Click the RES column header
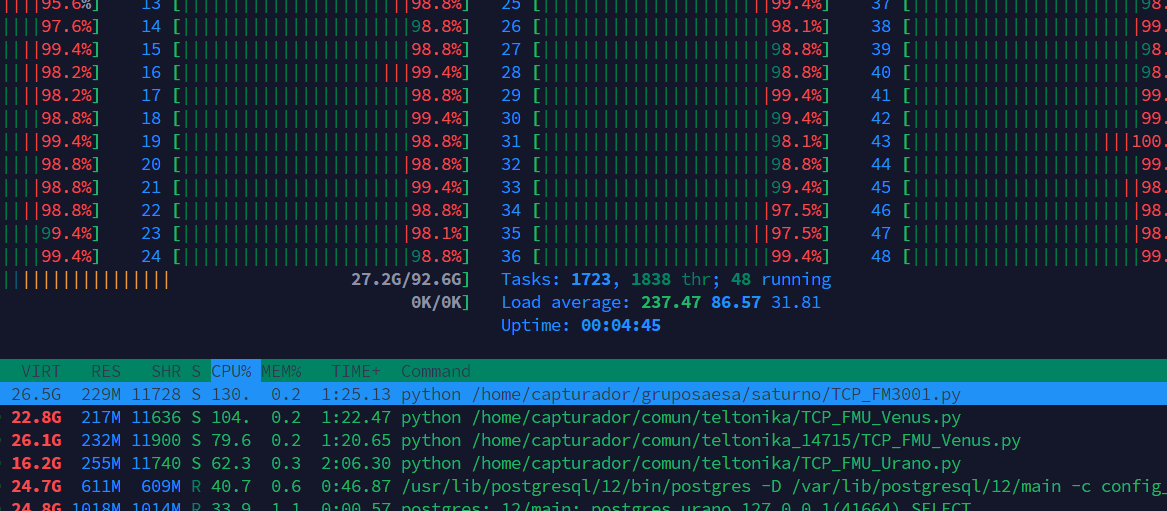Image resolution: width=1167 pixels, height=511 pixels. click(105, 371)
